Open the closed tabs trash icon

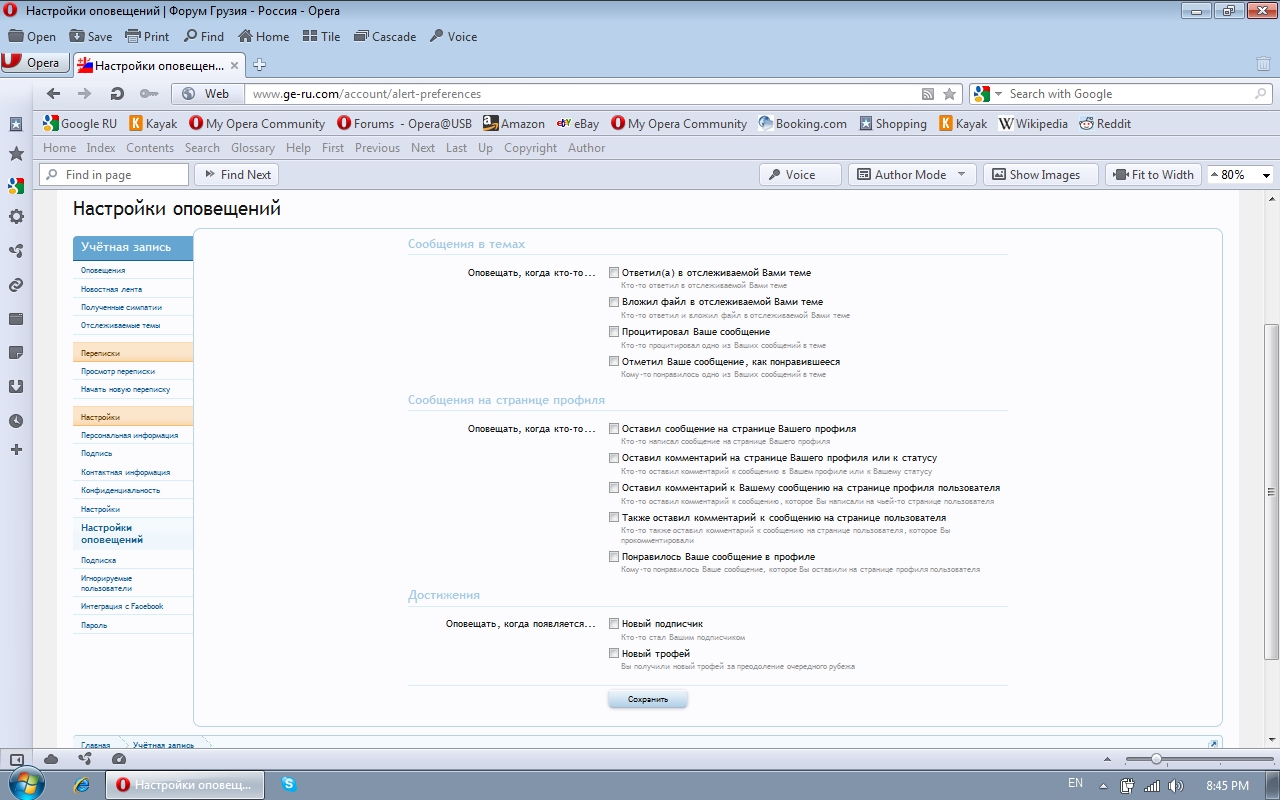(1263, 64)
